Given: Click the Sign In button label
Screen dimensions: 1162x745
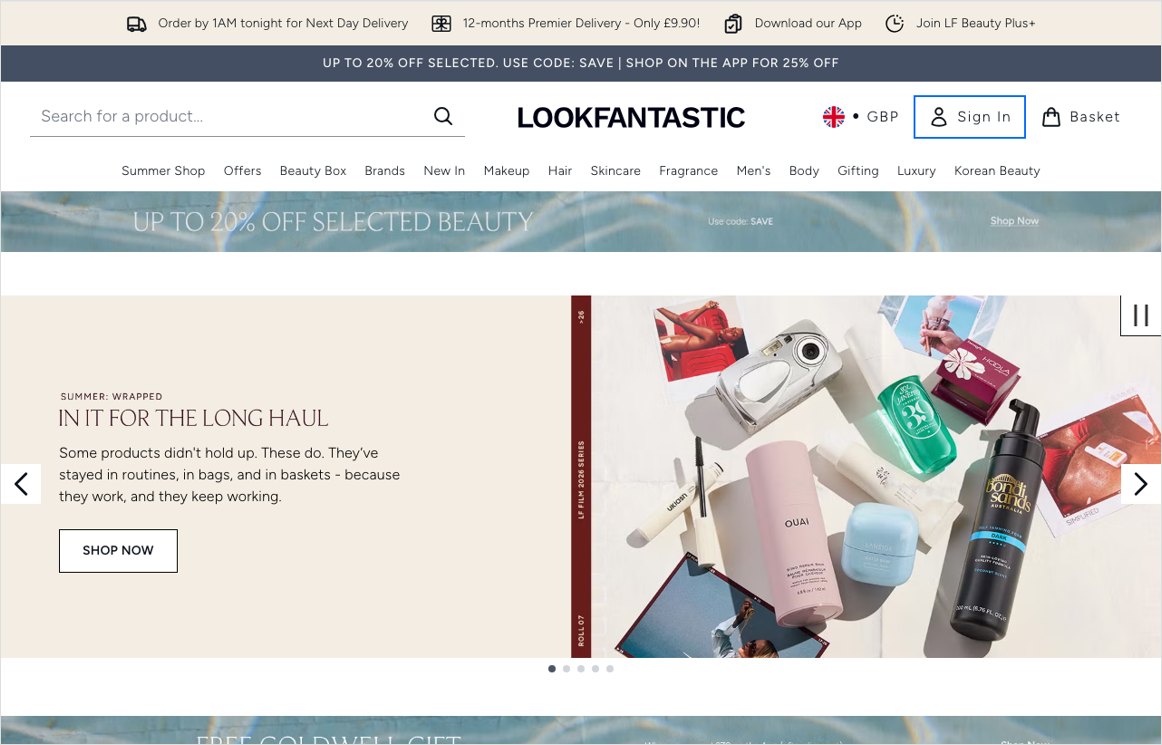Looking at the screenshot, I should (x=983, y=116).
